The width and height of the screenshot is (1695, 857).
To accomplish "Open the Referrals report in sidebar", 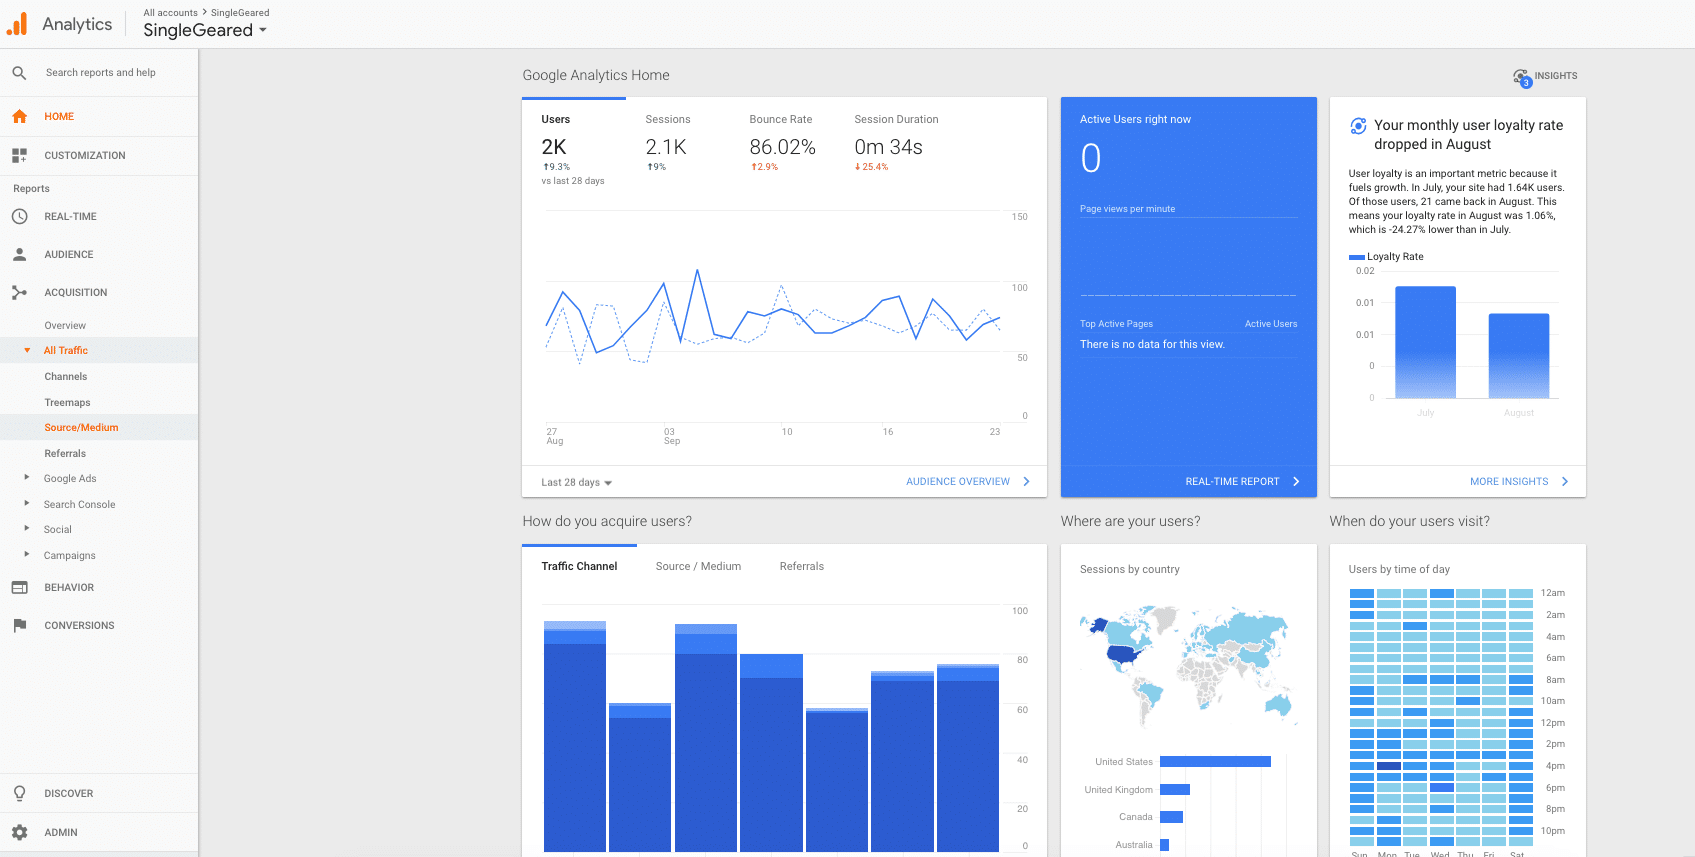I will coord(65,454).
